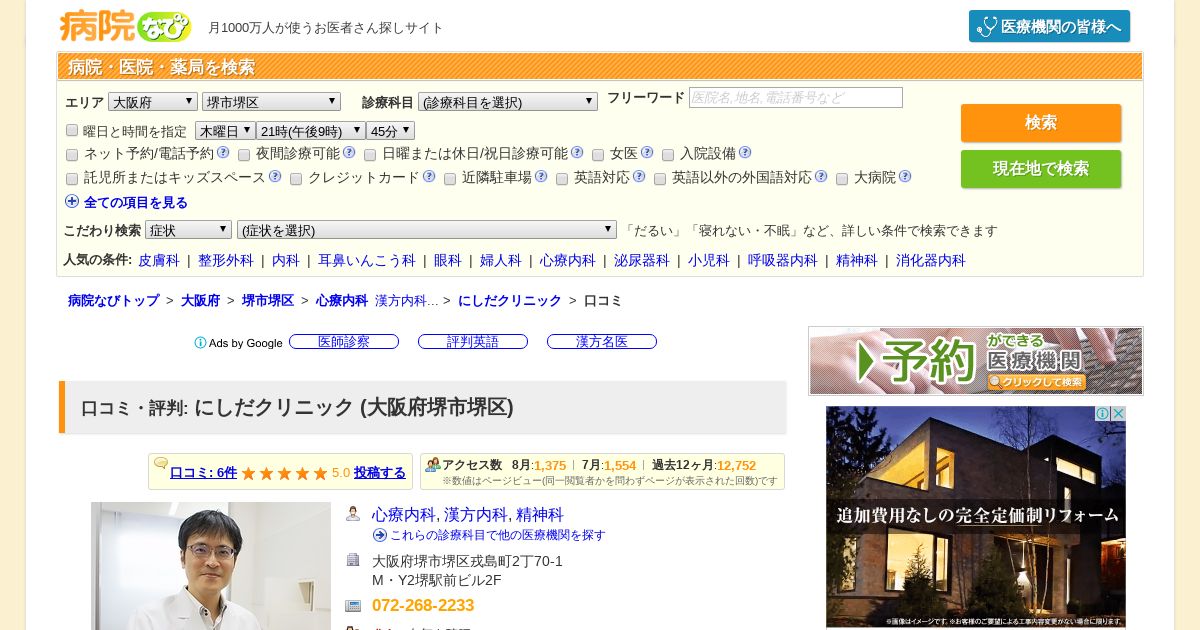Click the access count people icon

click(x=433, y=465)
